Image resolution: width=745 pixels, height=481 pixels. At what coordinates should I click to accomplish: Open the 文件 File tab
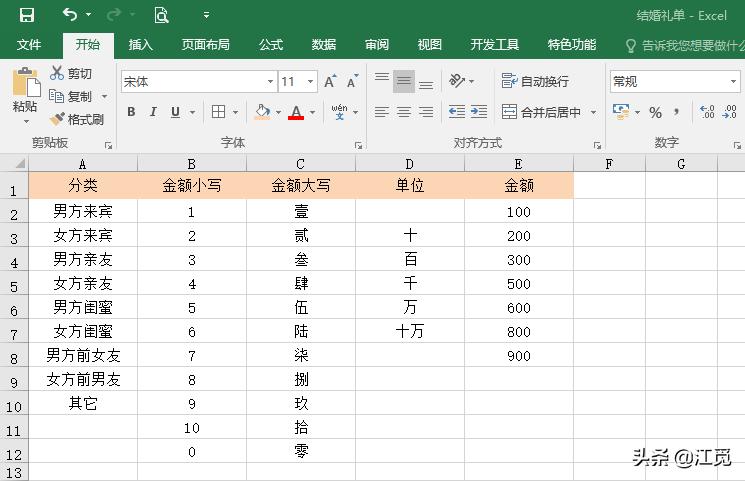(29, 45)
